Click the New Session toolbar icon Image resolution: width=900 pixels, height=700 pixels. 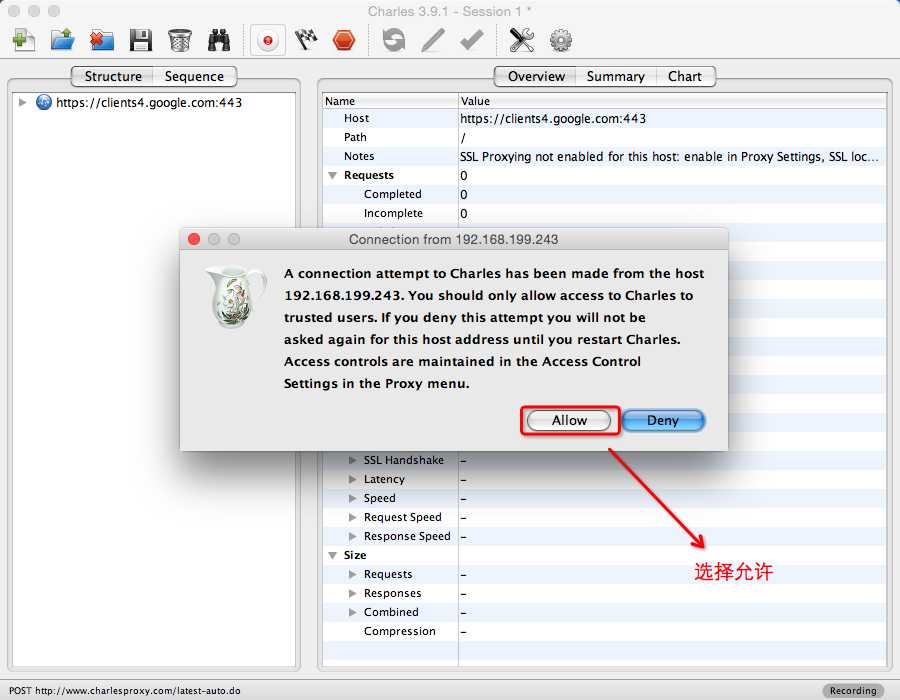click(24, 41)
